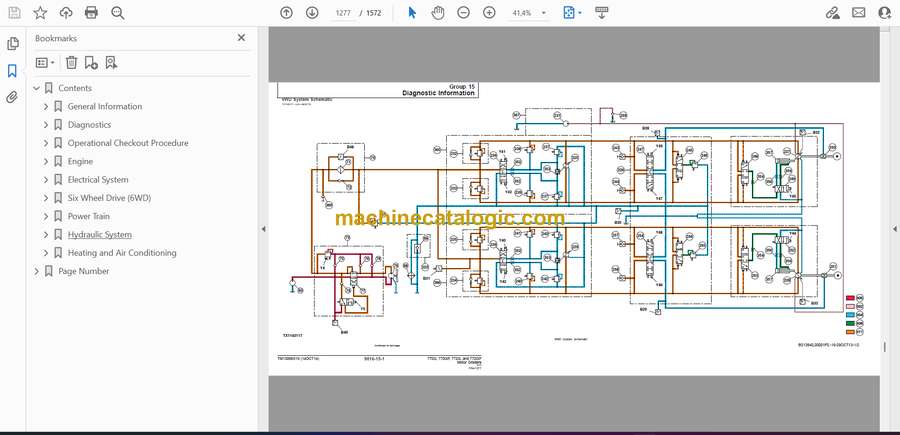Star this file as a favorite
900x435 pixels.
click(x=40, y=13)
